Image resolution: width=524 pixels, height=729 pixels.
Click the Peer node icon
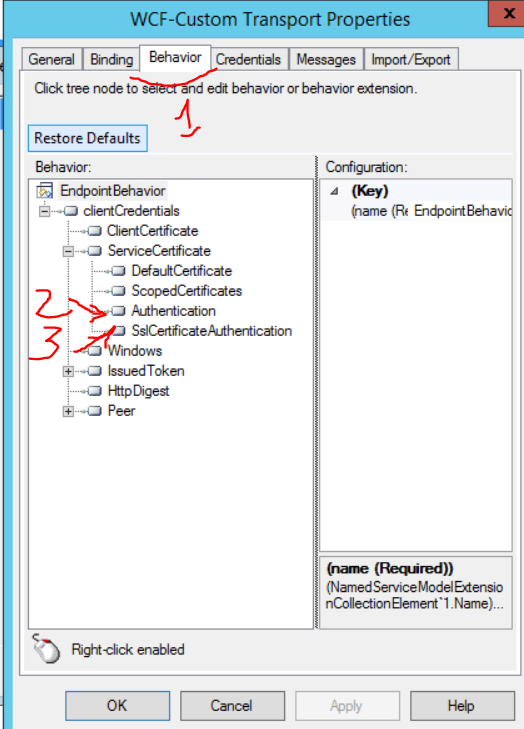94,411
